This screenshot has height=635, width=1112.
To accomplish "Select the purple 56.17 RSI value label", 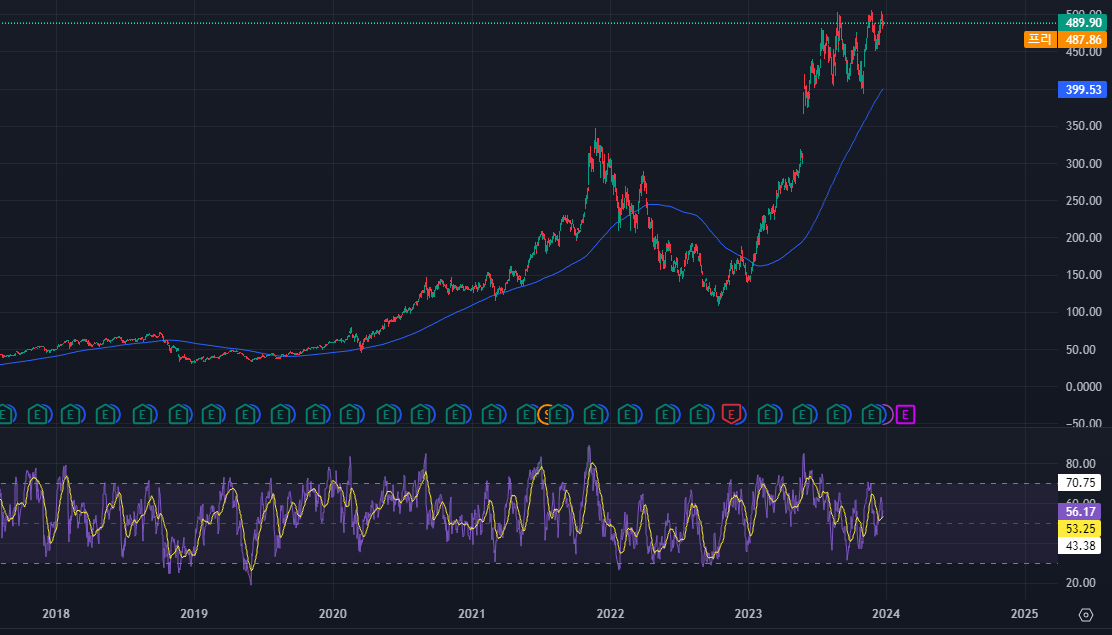I will 1079,512.
